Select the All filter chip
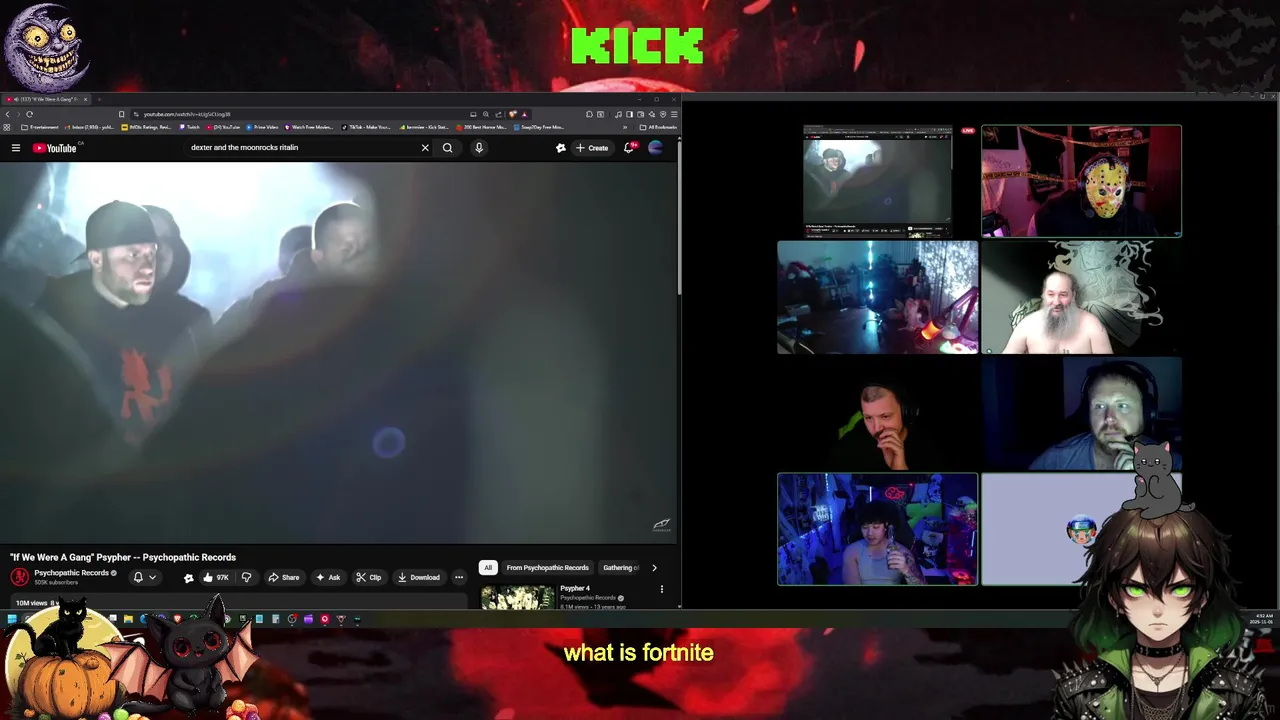This screenshot has height=720, width=1280. point(488,568)
